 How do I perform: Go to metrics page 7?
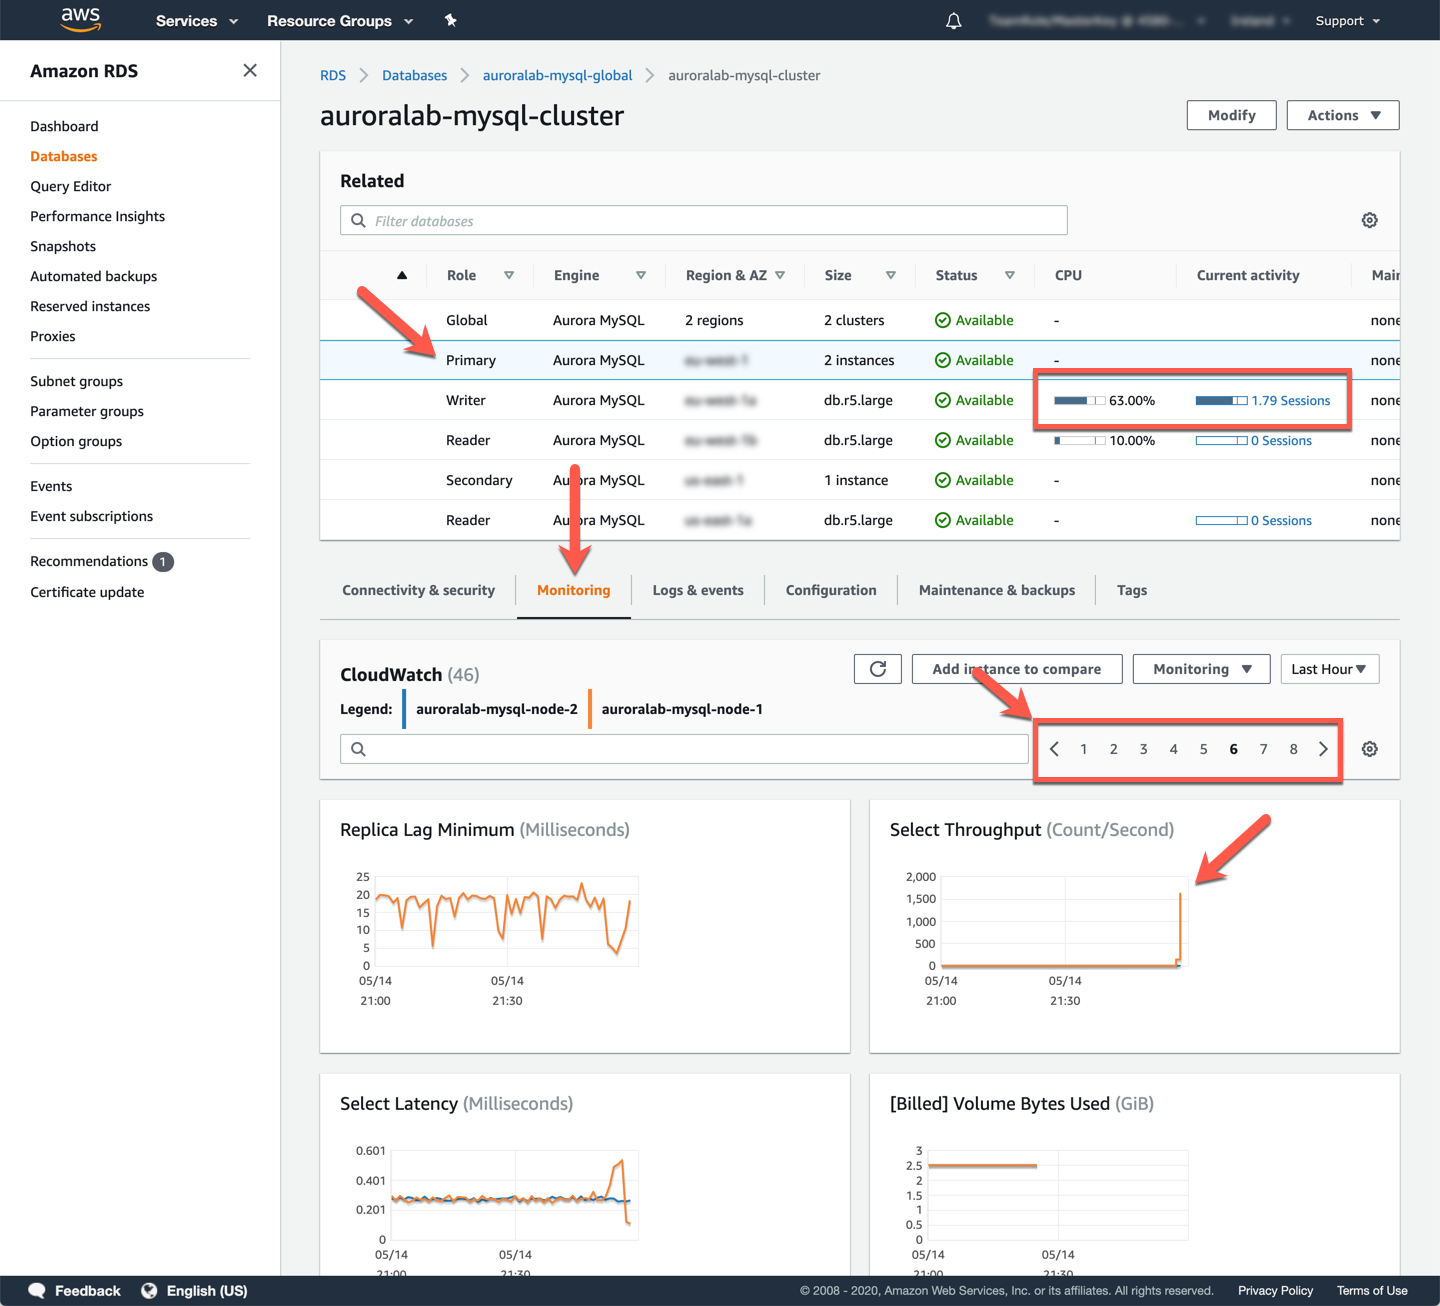pyautogui.click(x=1263, y=749)
